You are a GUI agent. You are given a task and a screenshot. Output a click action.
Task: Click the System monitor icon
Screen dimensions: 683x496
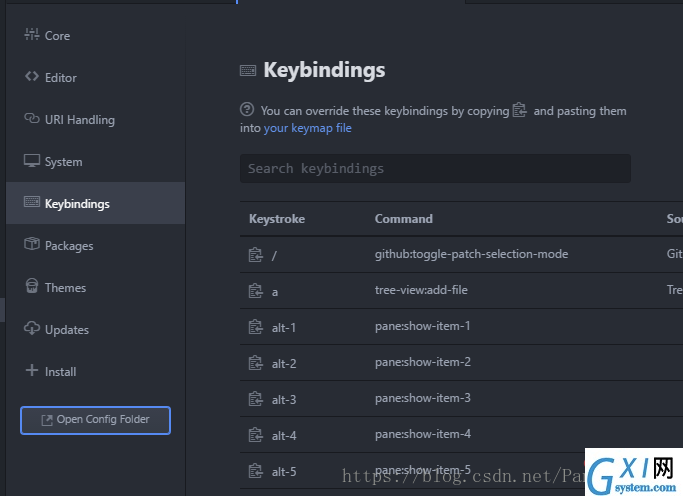32,161
